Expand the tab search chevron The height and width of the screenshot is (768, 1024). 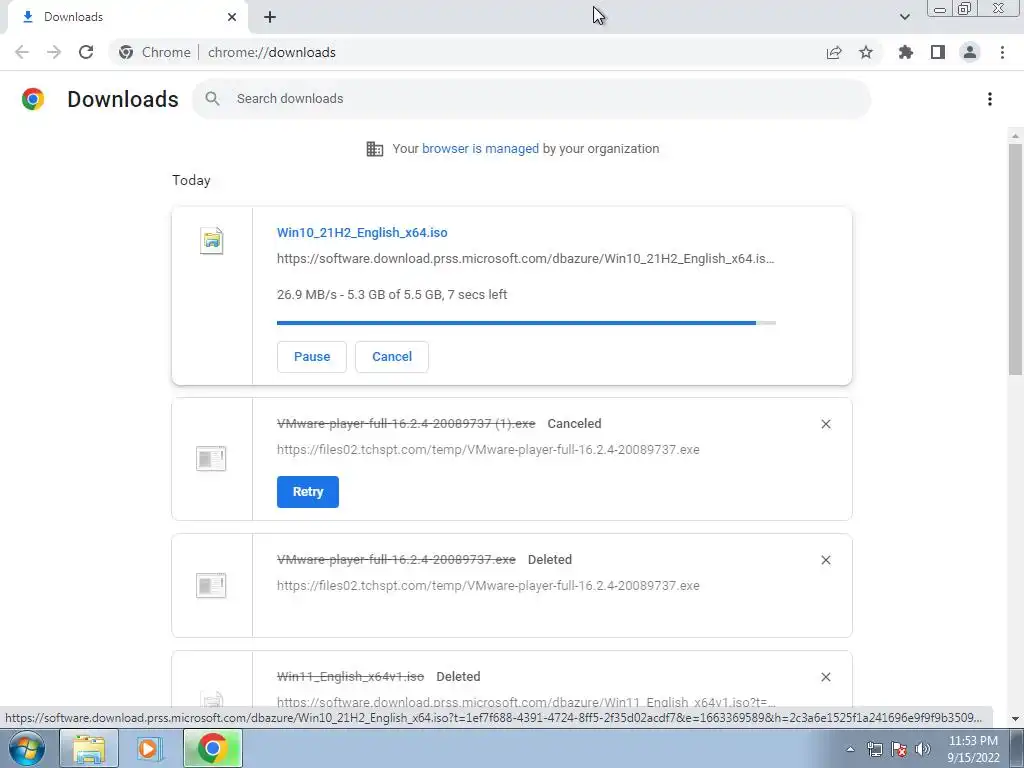[x=904, y=17]
